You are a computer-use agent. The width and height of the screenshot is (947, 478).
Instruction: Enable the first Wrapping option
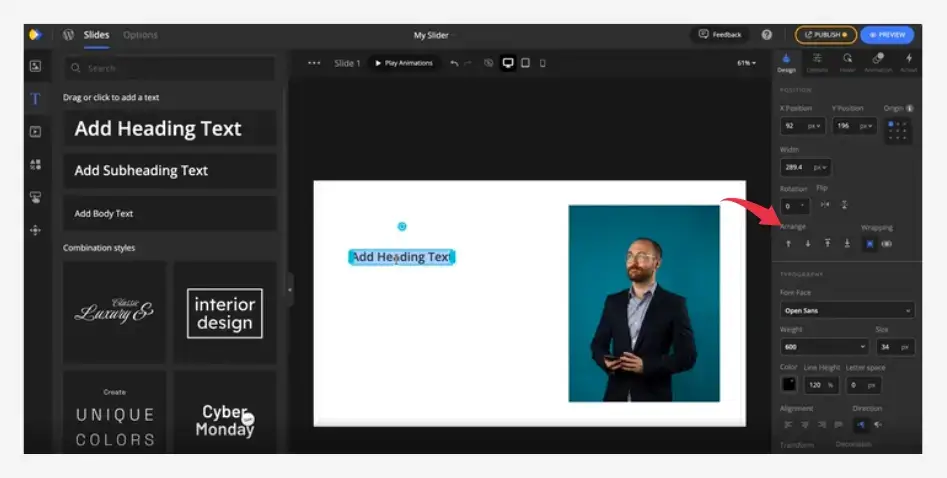click(x=868, y=243)
